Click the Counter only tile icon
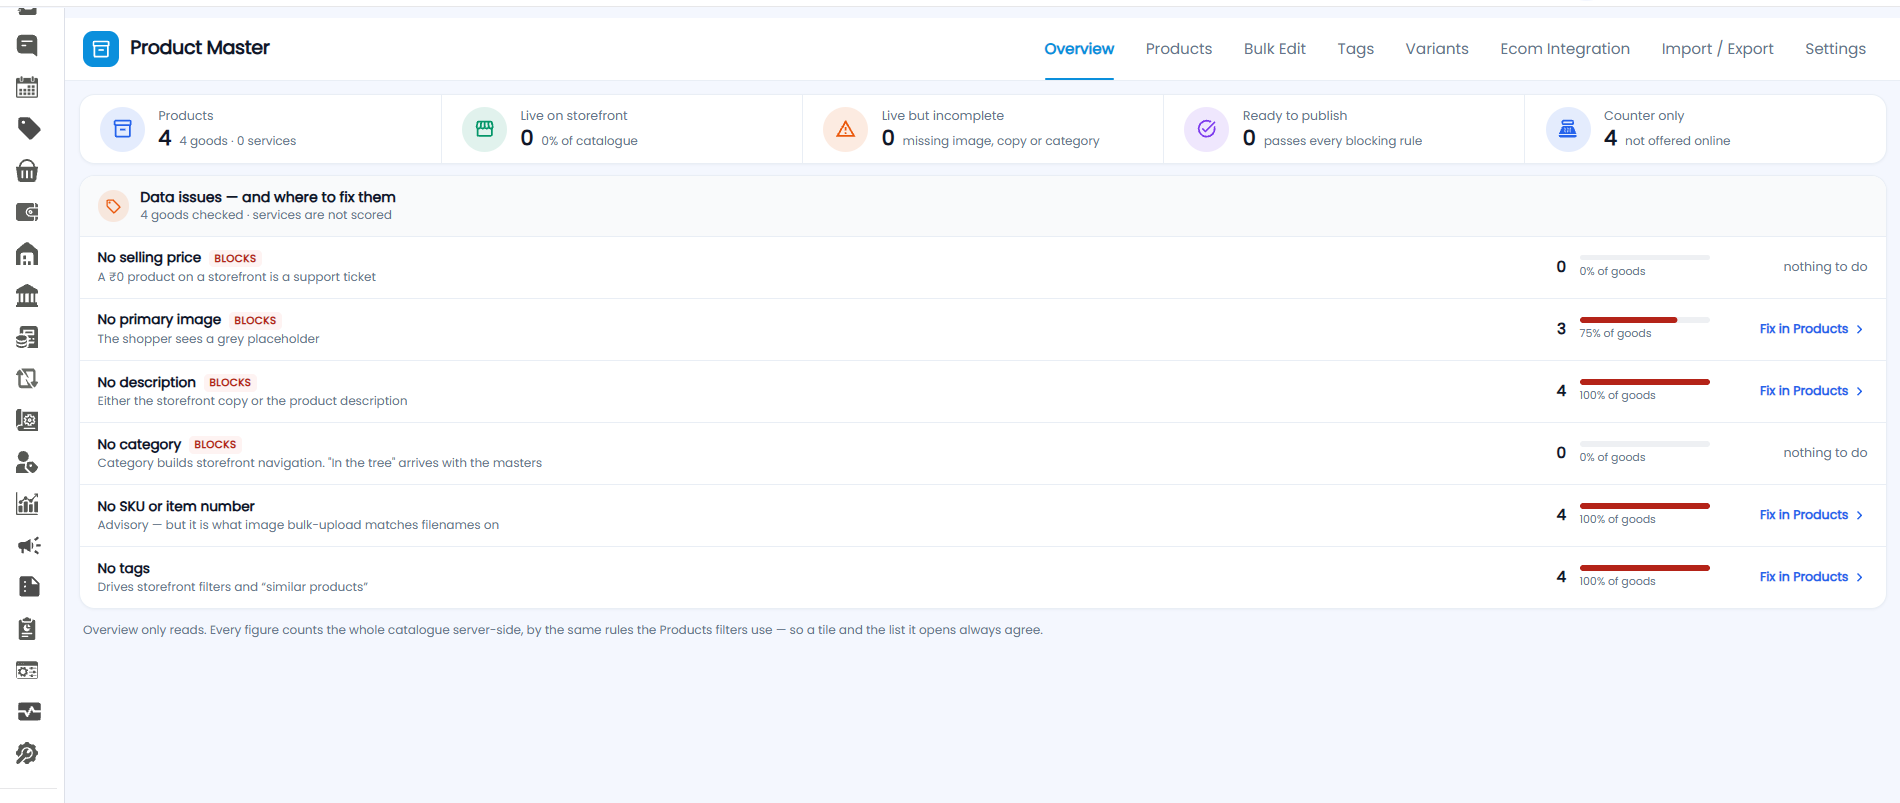Image resolution: width=1900 pixels, height=803 pixels. point(1568,129)
